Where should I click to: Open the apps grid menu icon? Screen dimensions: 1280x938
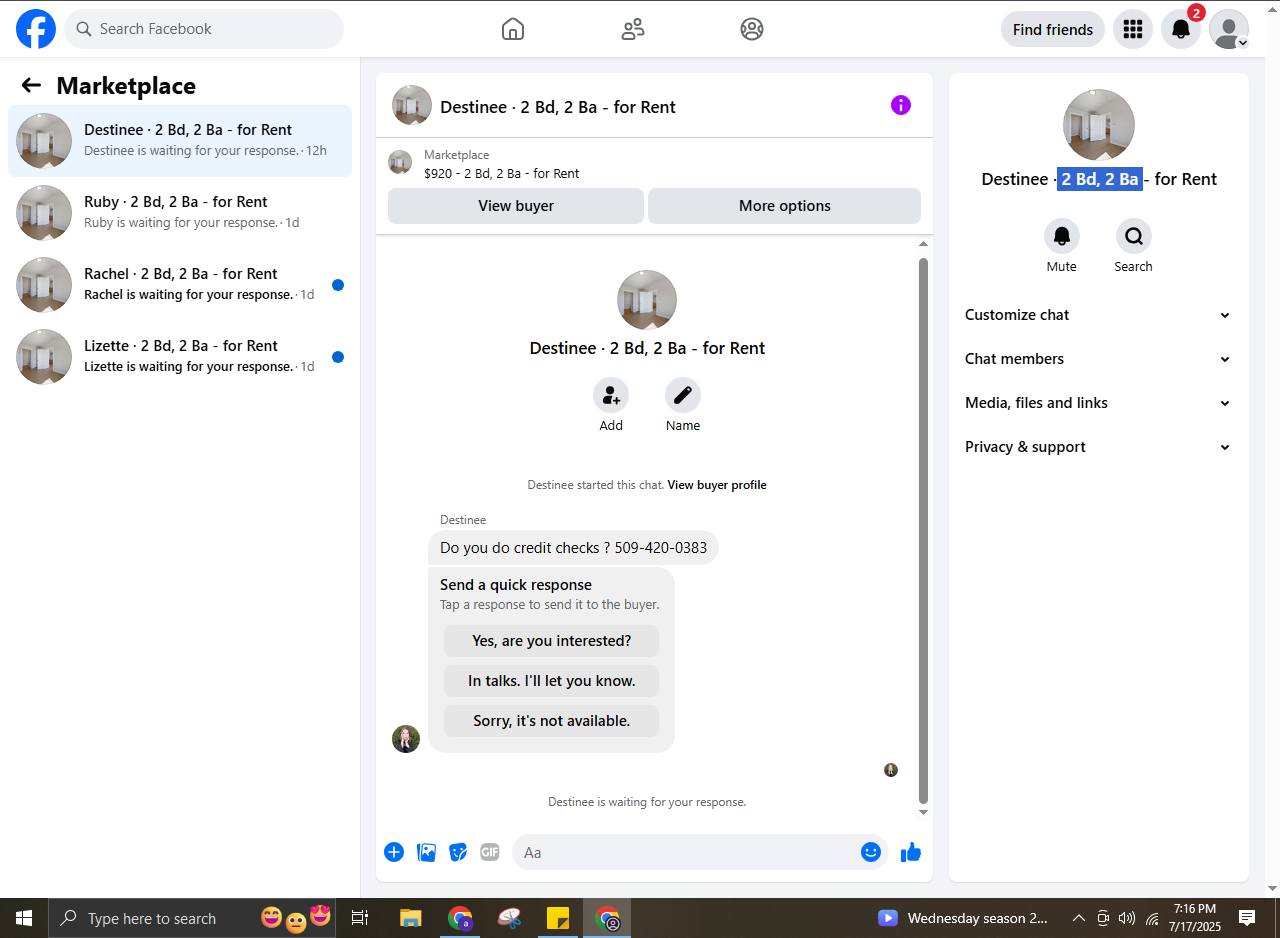(x=1133, y=29)
